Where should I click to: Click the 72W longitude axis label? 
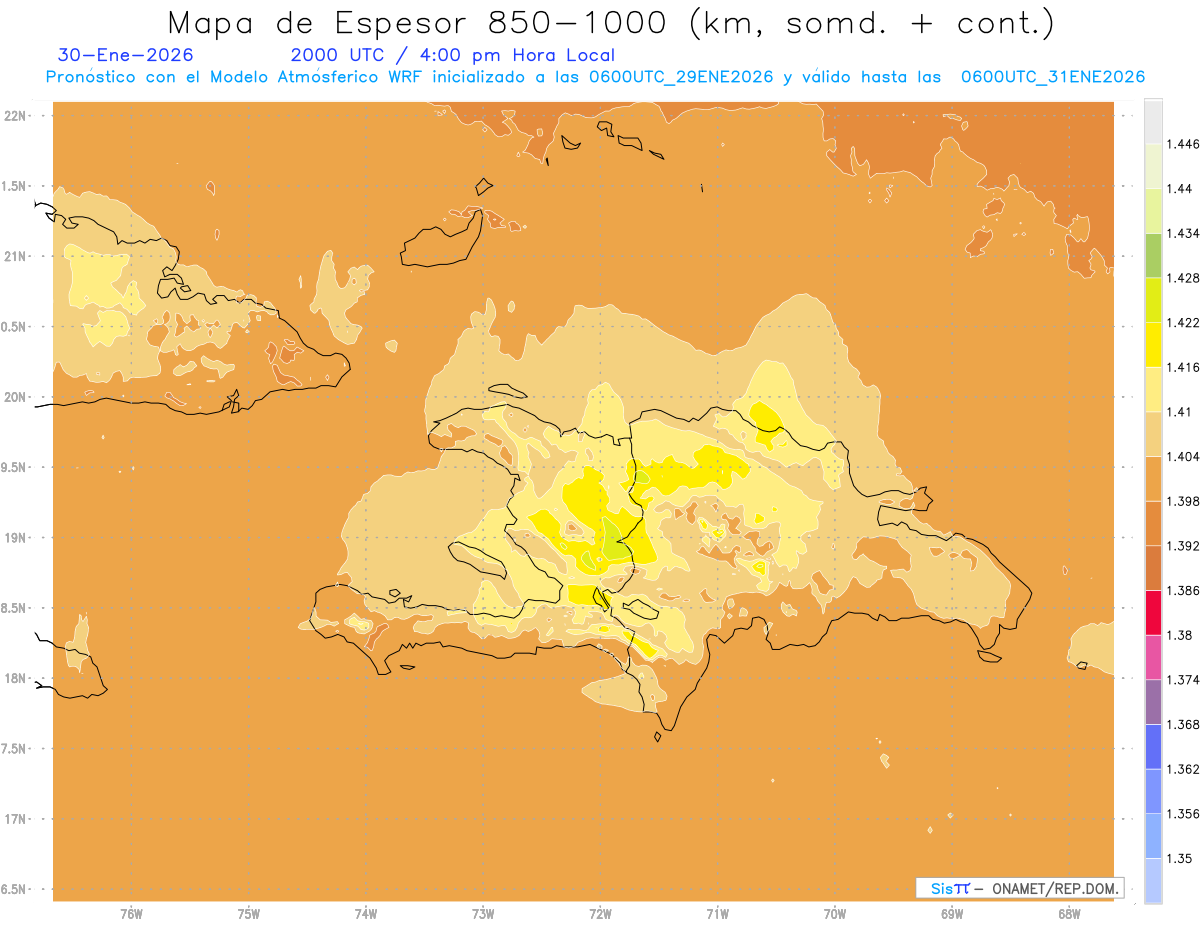[x=600, y=914]
